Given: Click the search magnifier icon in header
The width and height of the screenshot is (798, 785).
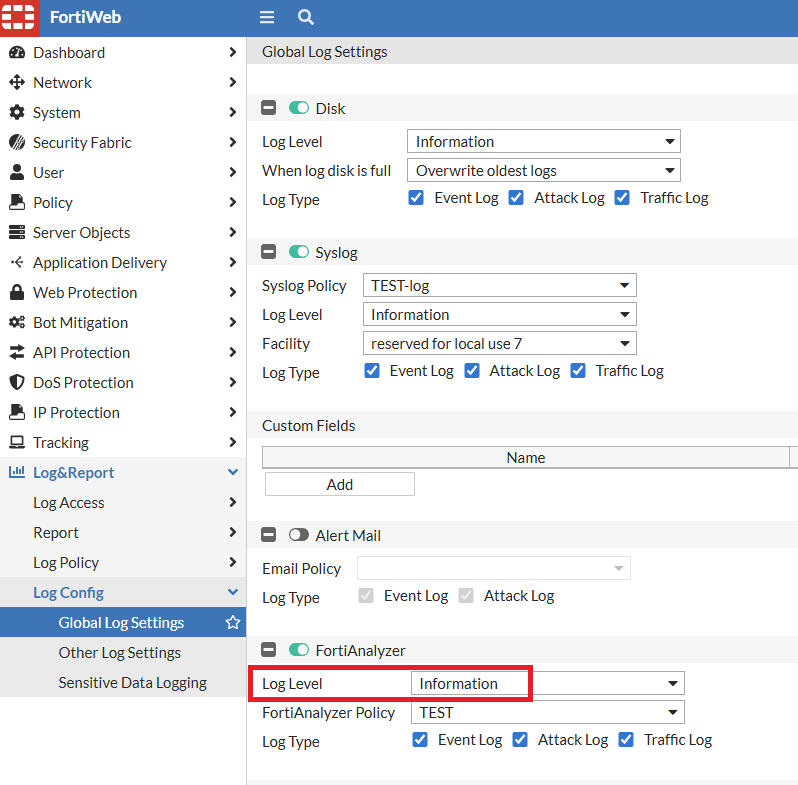Looking at the screenshot, I should pyautogui.click(x=306, y=17).
